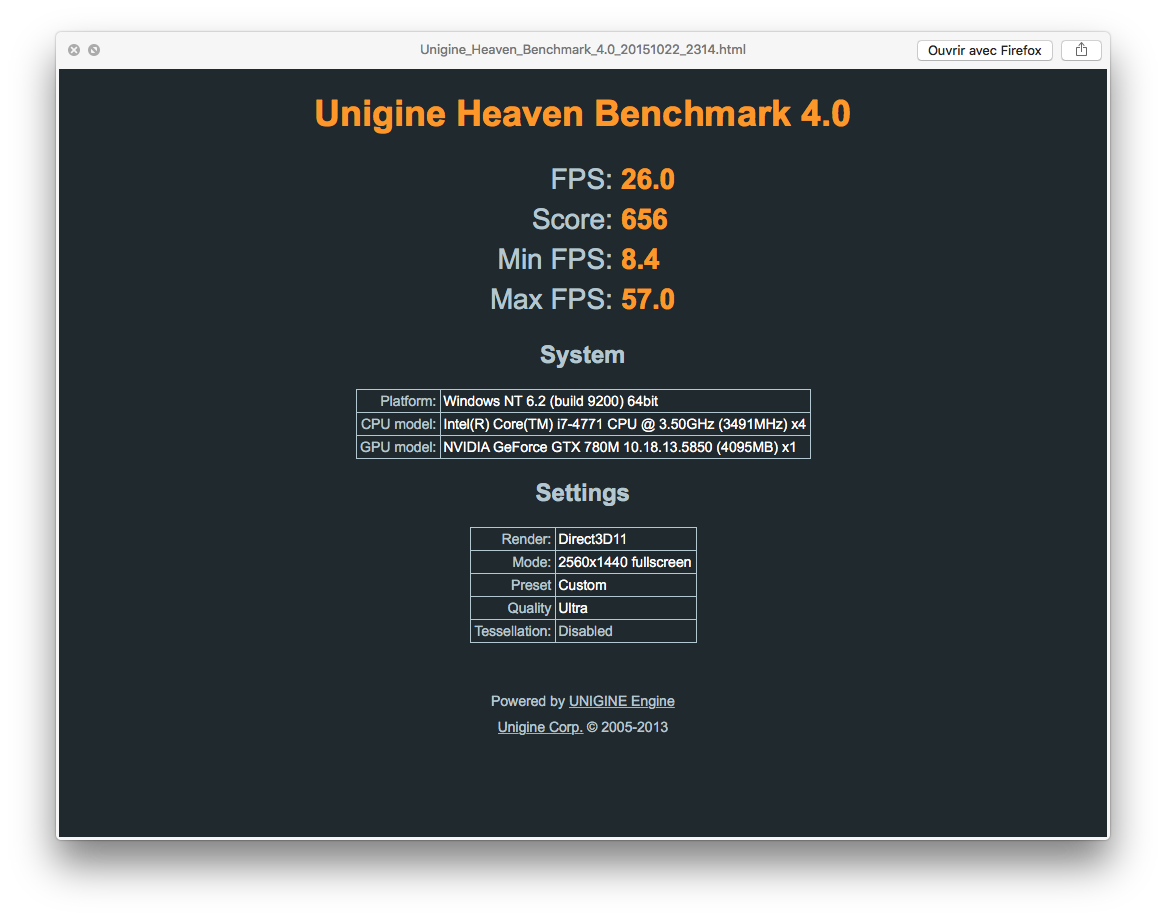1166x920 pixels.
Task: Click the 'Unigine Heaven Benchmark 4.0' heading
Action: 582,114
